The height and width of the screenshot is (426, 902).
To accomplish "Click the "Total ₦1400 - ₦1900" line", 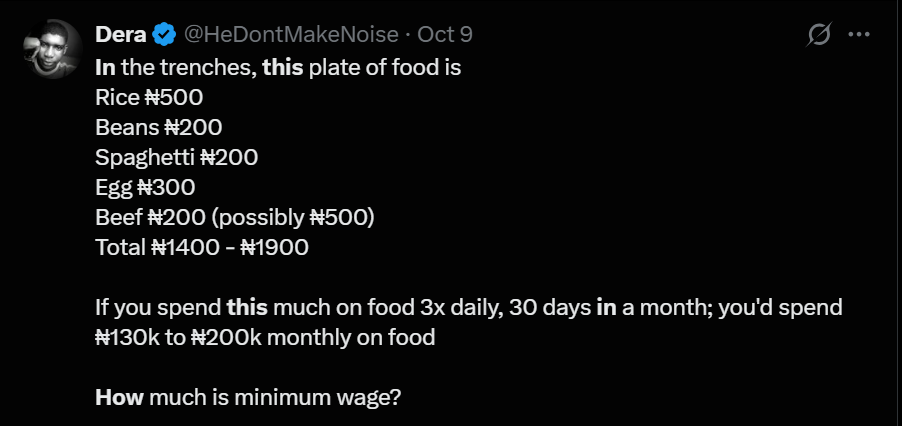I will (202, 247).
